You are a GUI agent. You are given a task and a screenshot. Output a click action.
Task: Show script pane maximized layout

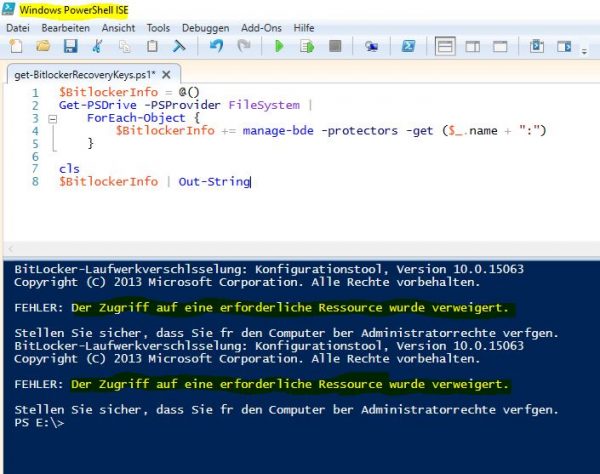tap(500, 47)
